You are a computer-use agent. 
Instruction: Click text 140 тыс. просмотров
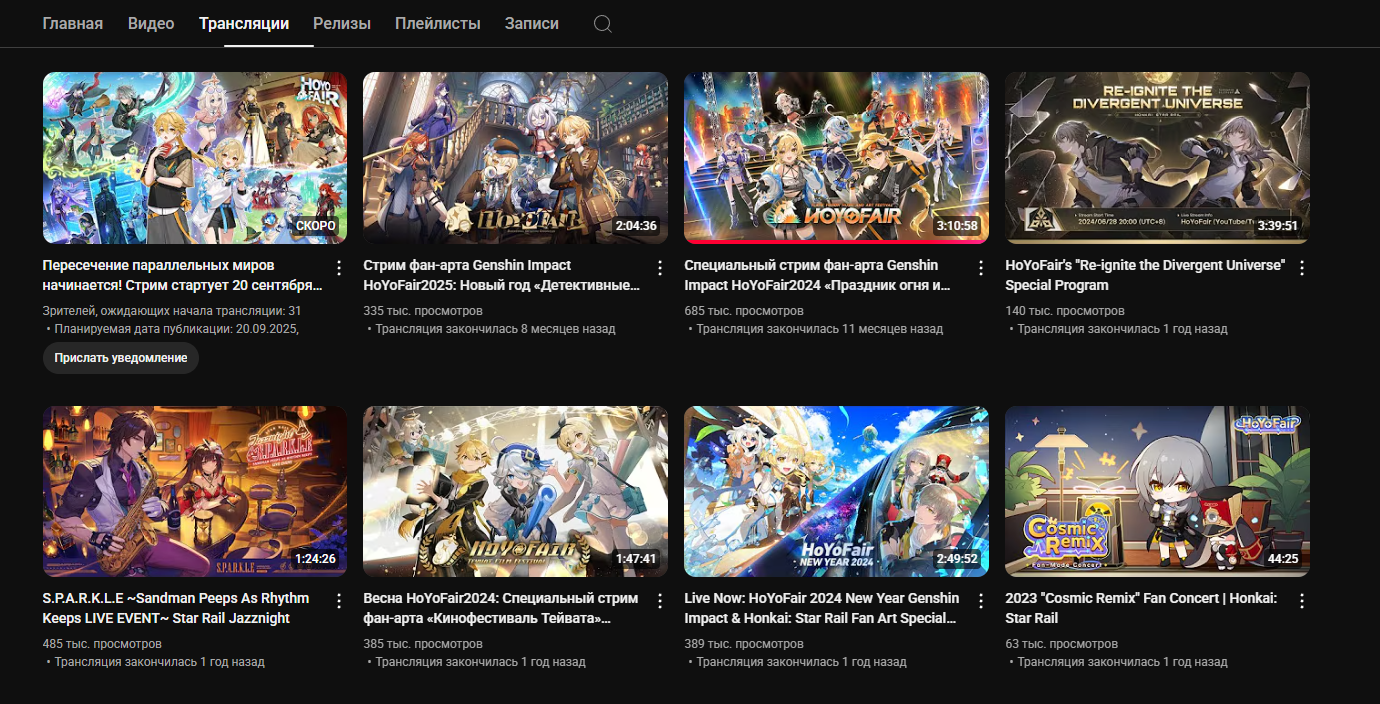coord(1065,311)
